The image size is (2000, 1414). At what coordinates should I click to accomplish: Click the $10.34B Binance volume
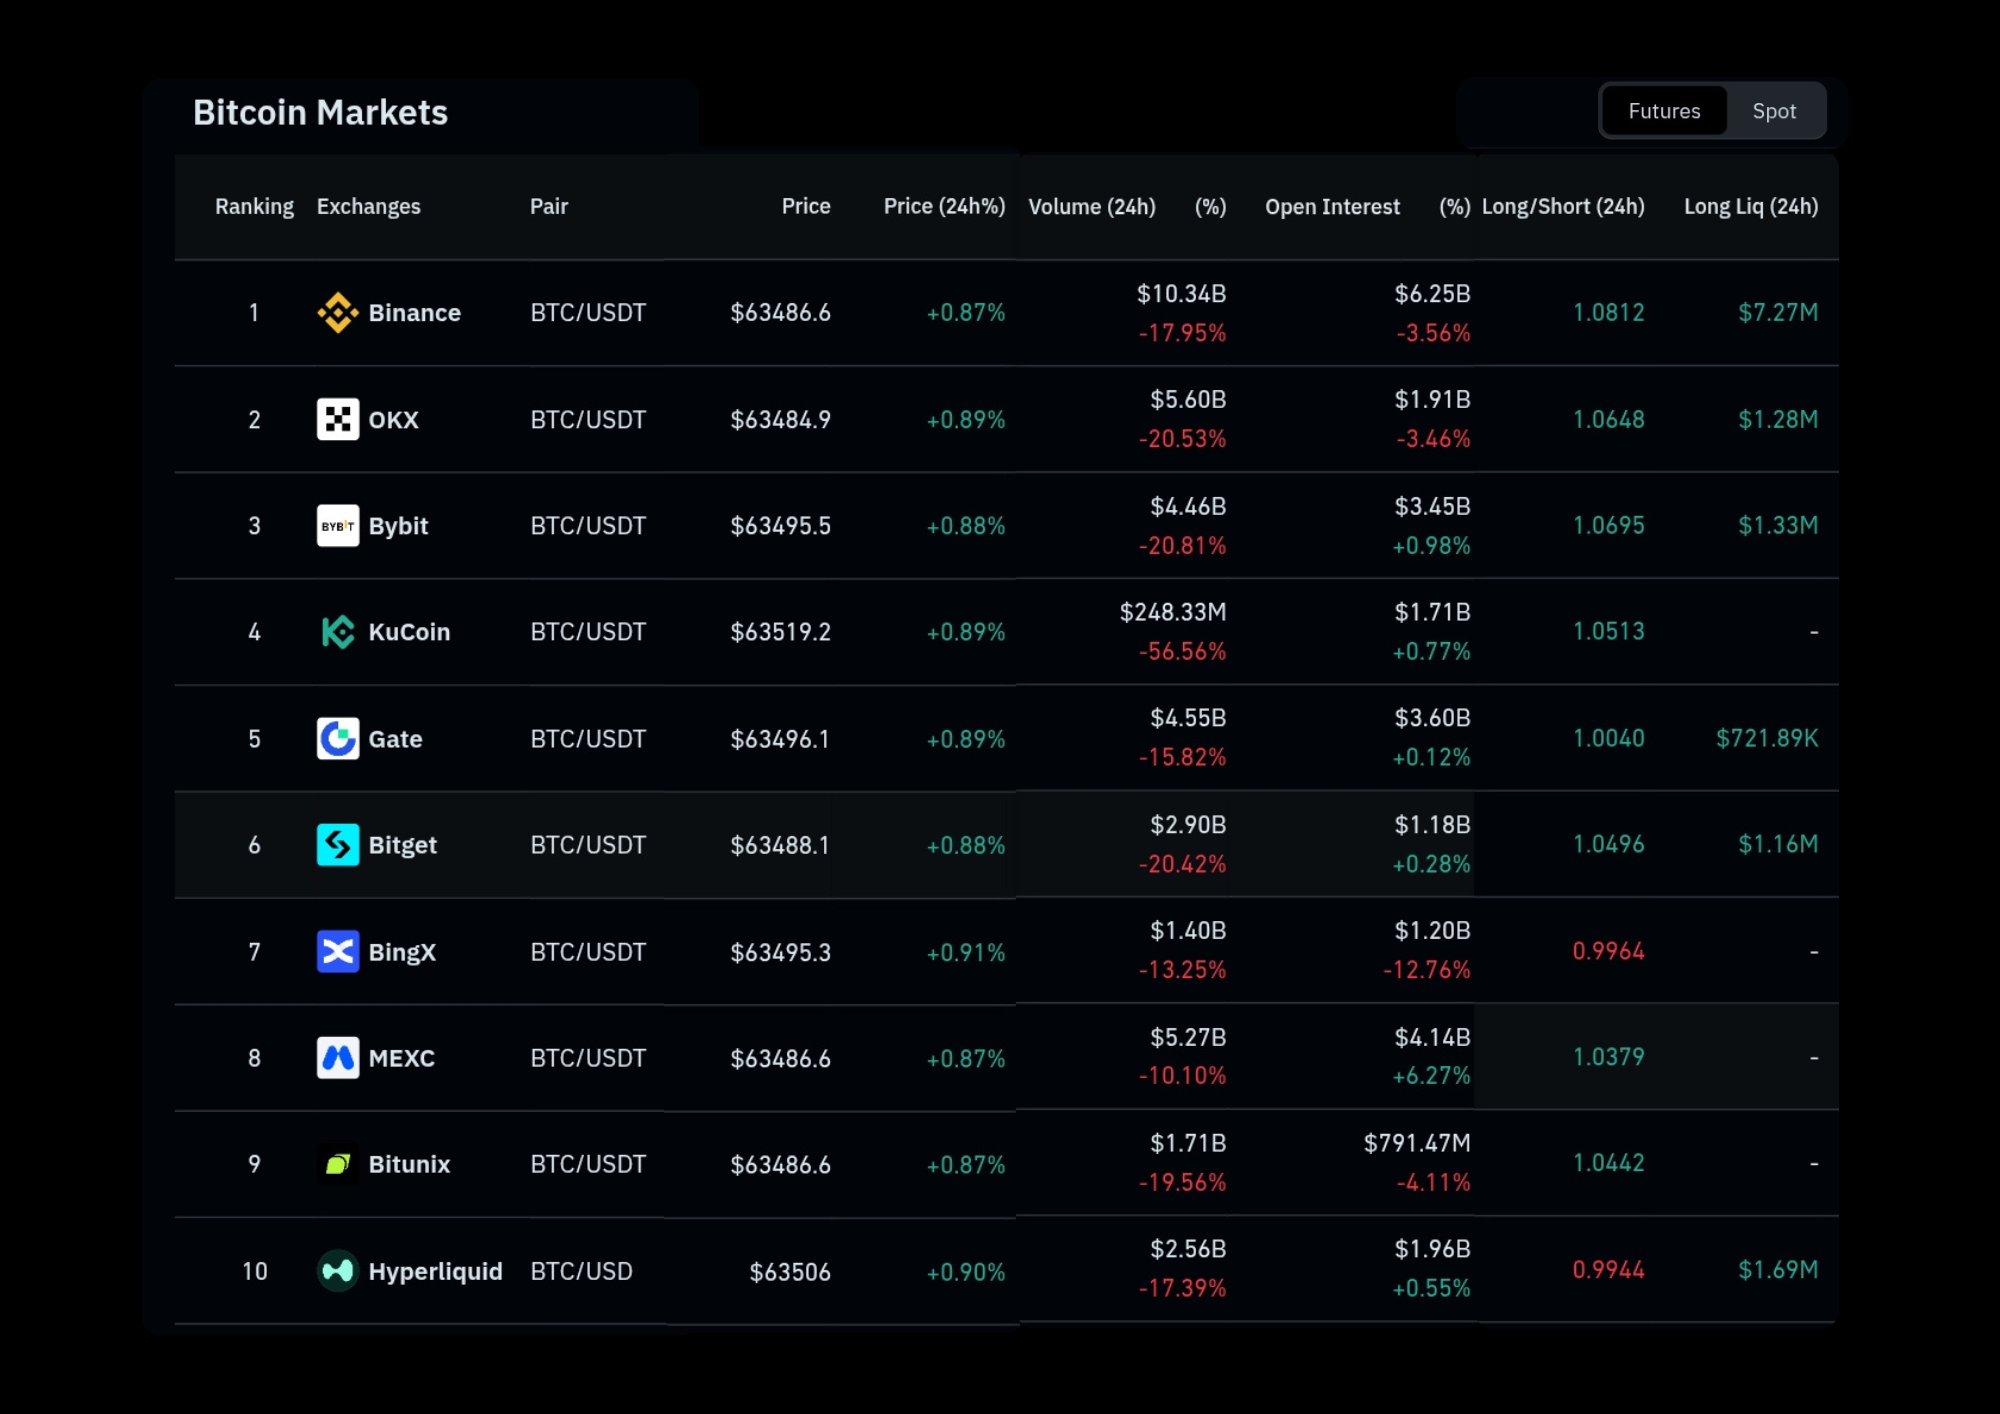pos(1181,294)
